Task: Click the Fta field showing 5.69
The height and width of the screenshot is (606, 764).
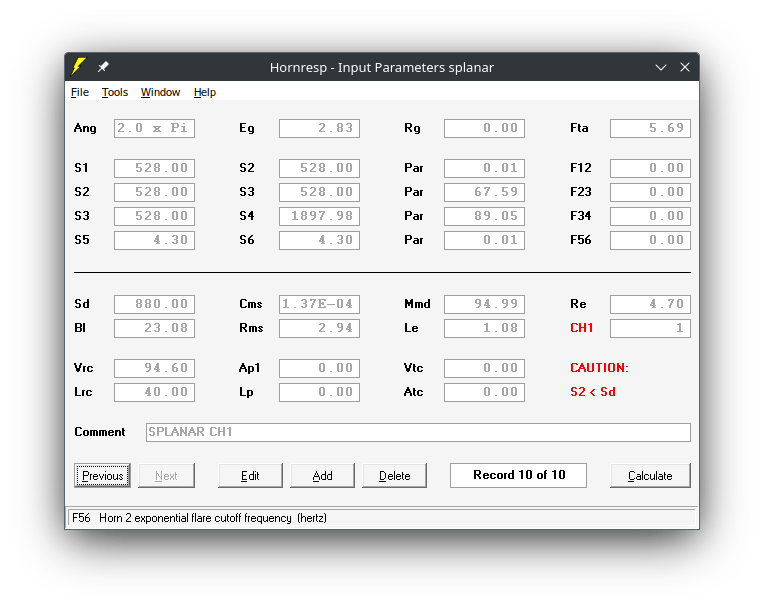Action: 650,128
